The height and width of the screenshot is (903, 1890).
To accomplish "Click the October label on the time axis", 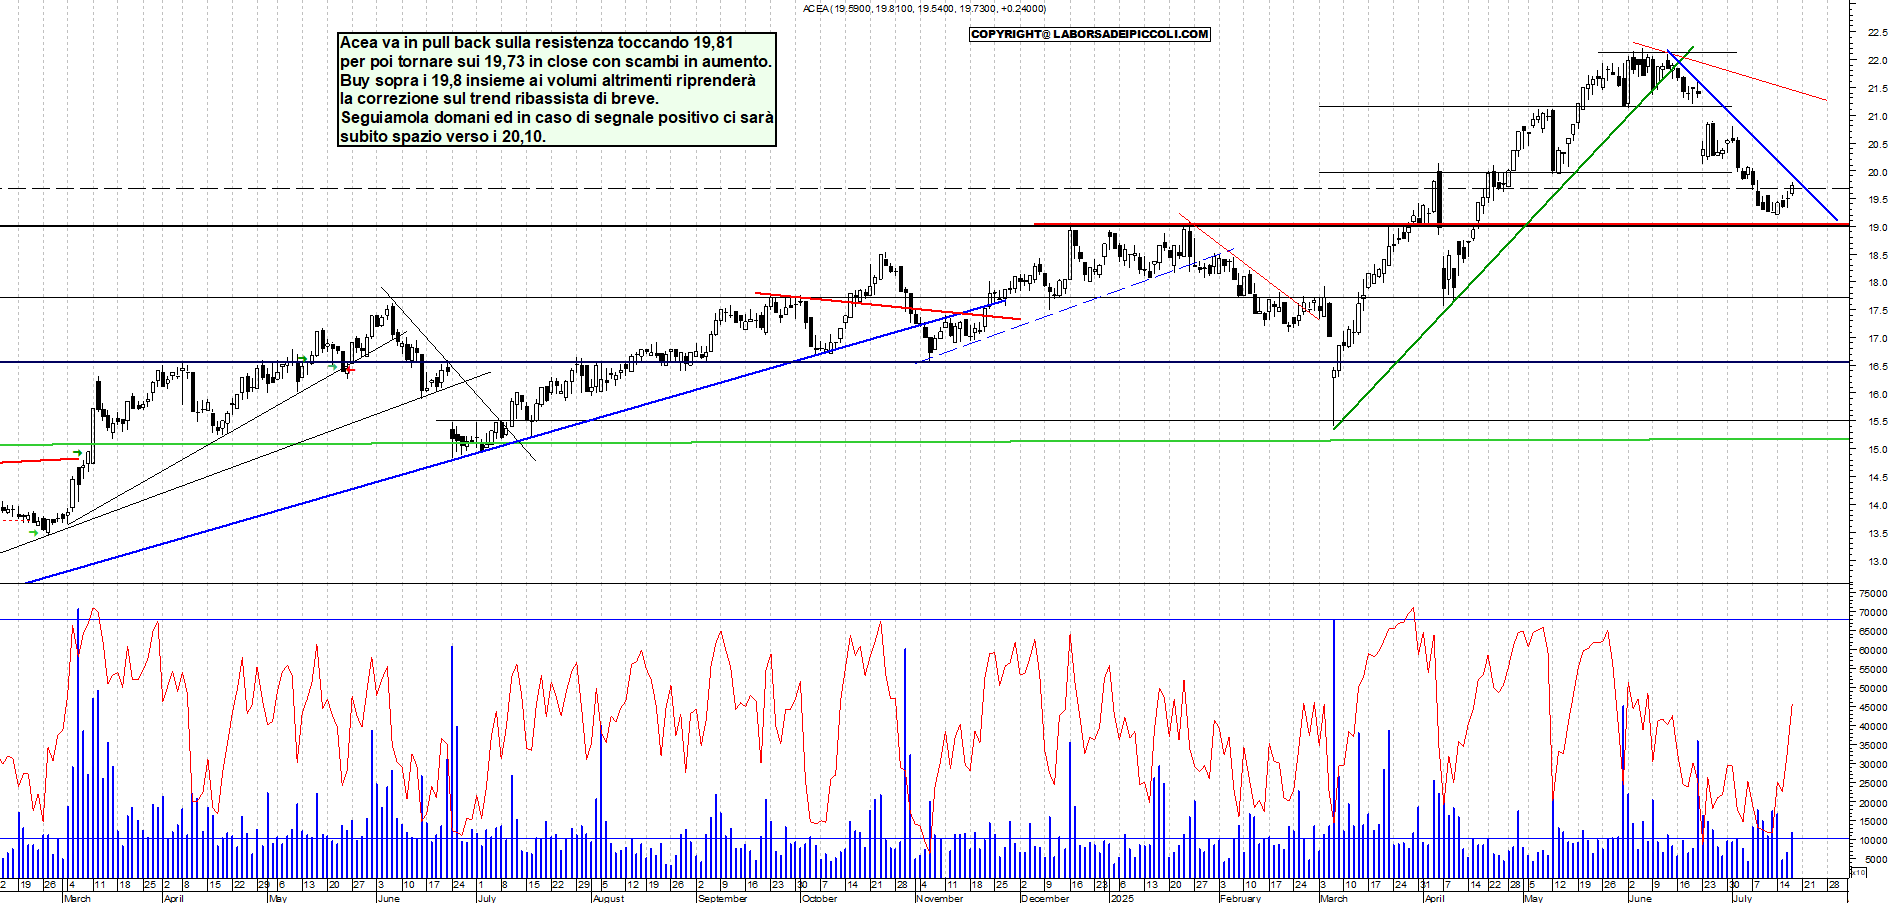I will (819, 898).
